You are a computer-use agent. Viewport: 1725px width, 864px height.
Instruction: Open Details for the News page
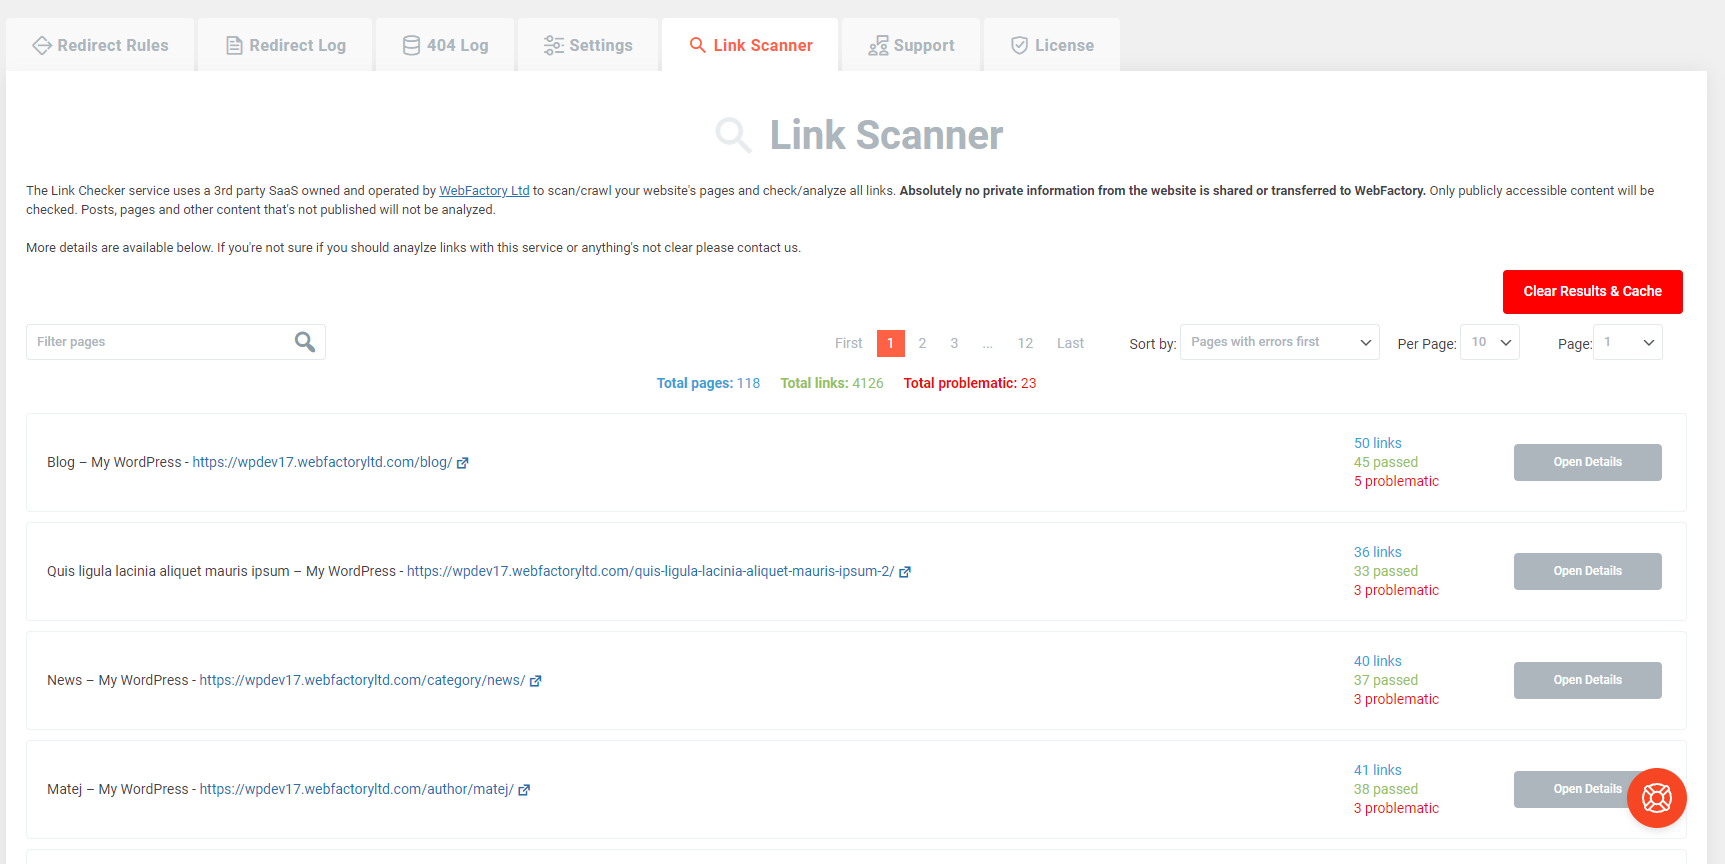click(1587, 680)
